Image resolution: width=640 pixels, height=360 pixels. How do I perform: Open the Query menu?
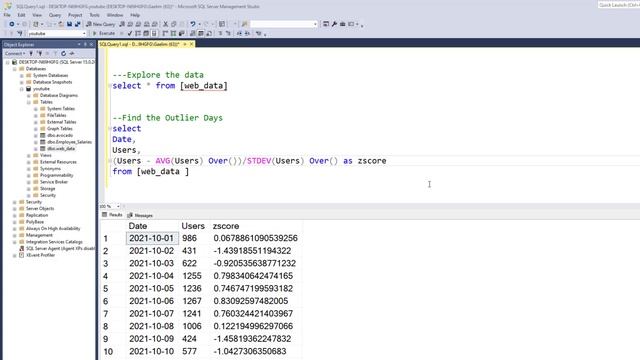click(x=55, y=15)
